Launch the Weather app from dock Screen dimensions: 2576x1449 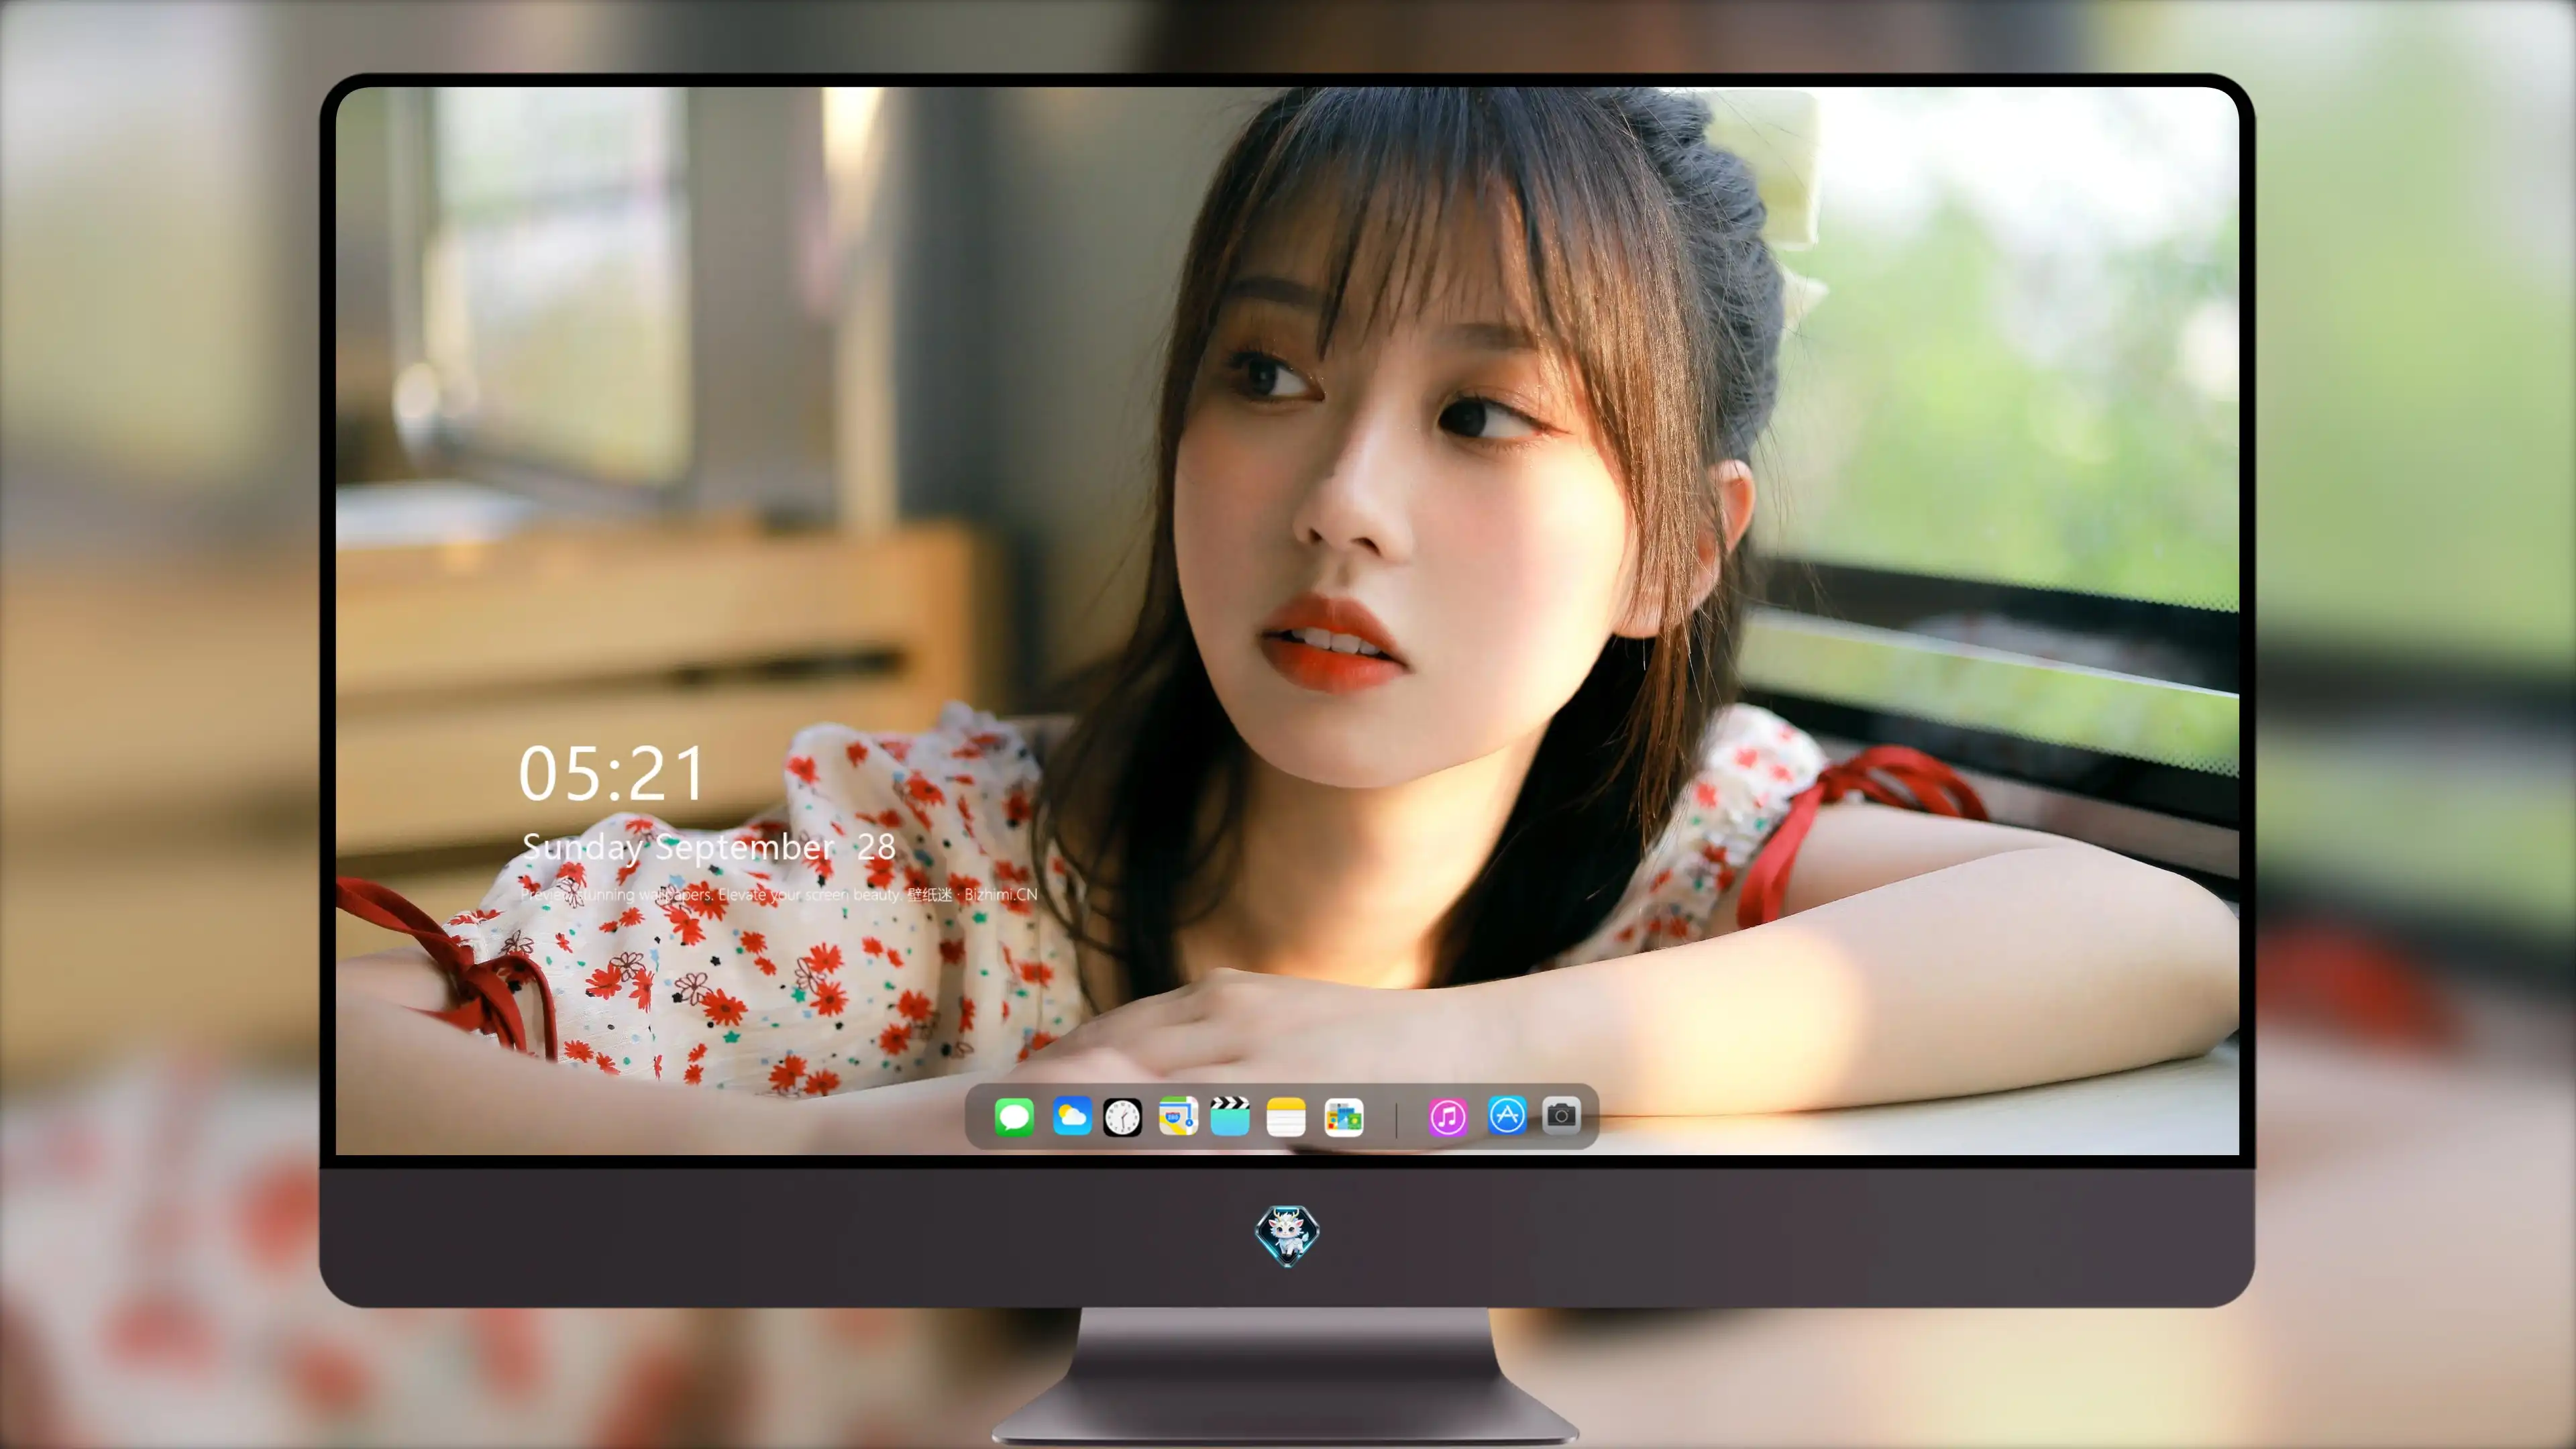tap(1072, 1117)
